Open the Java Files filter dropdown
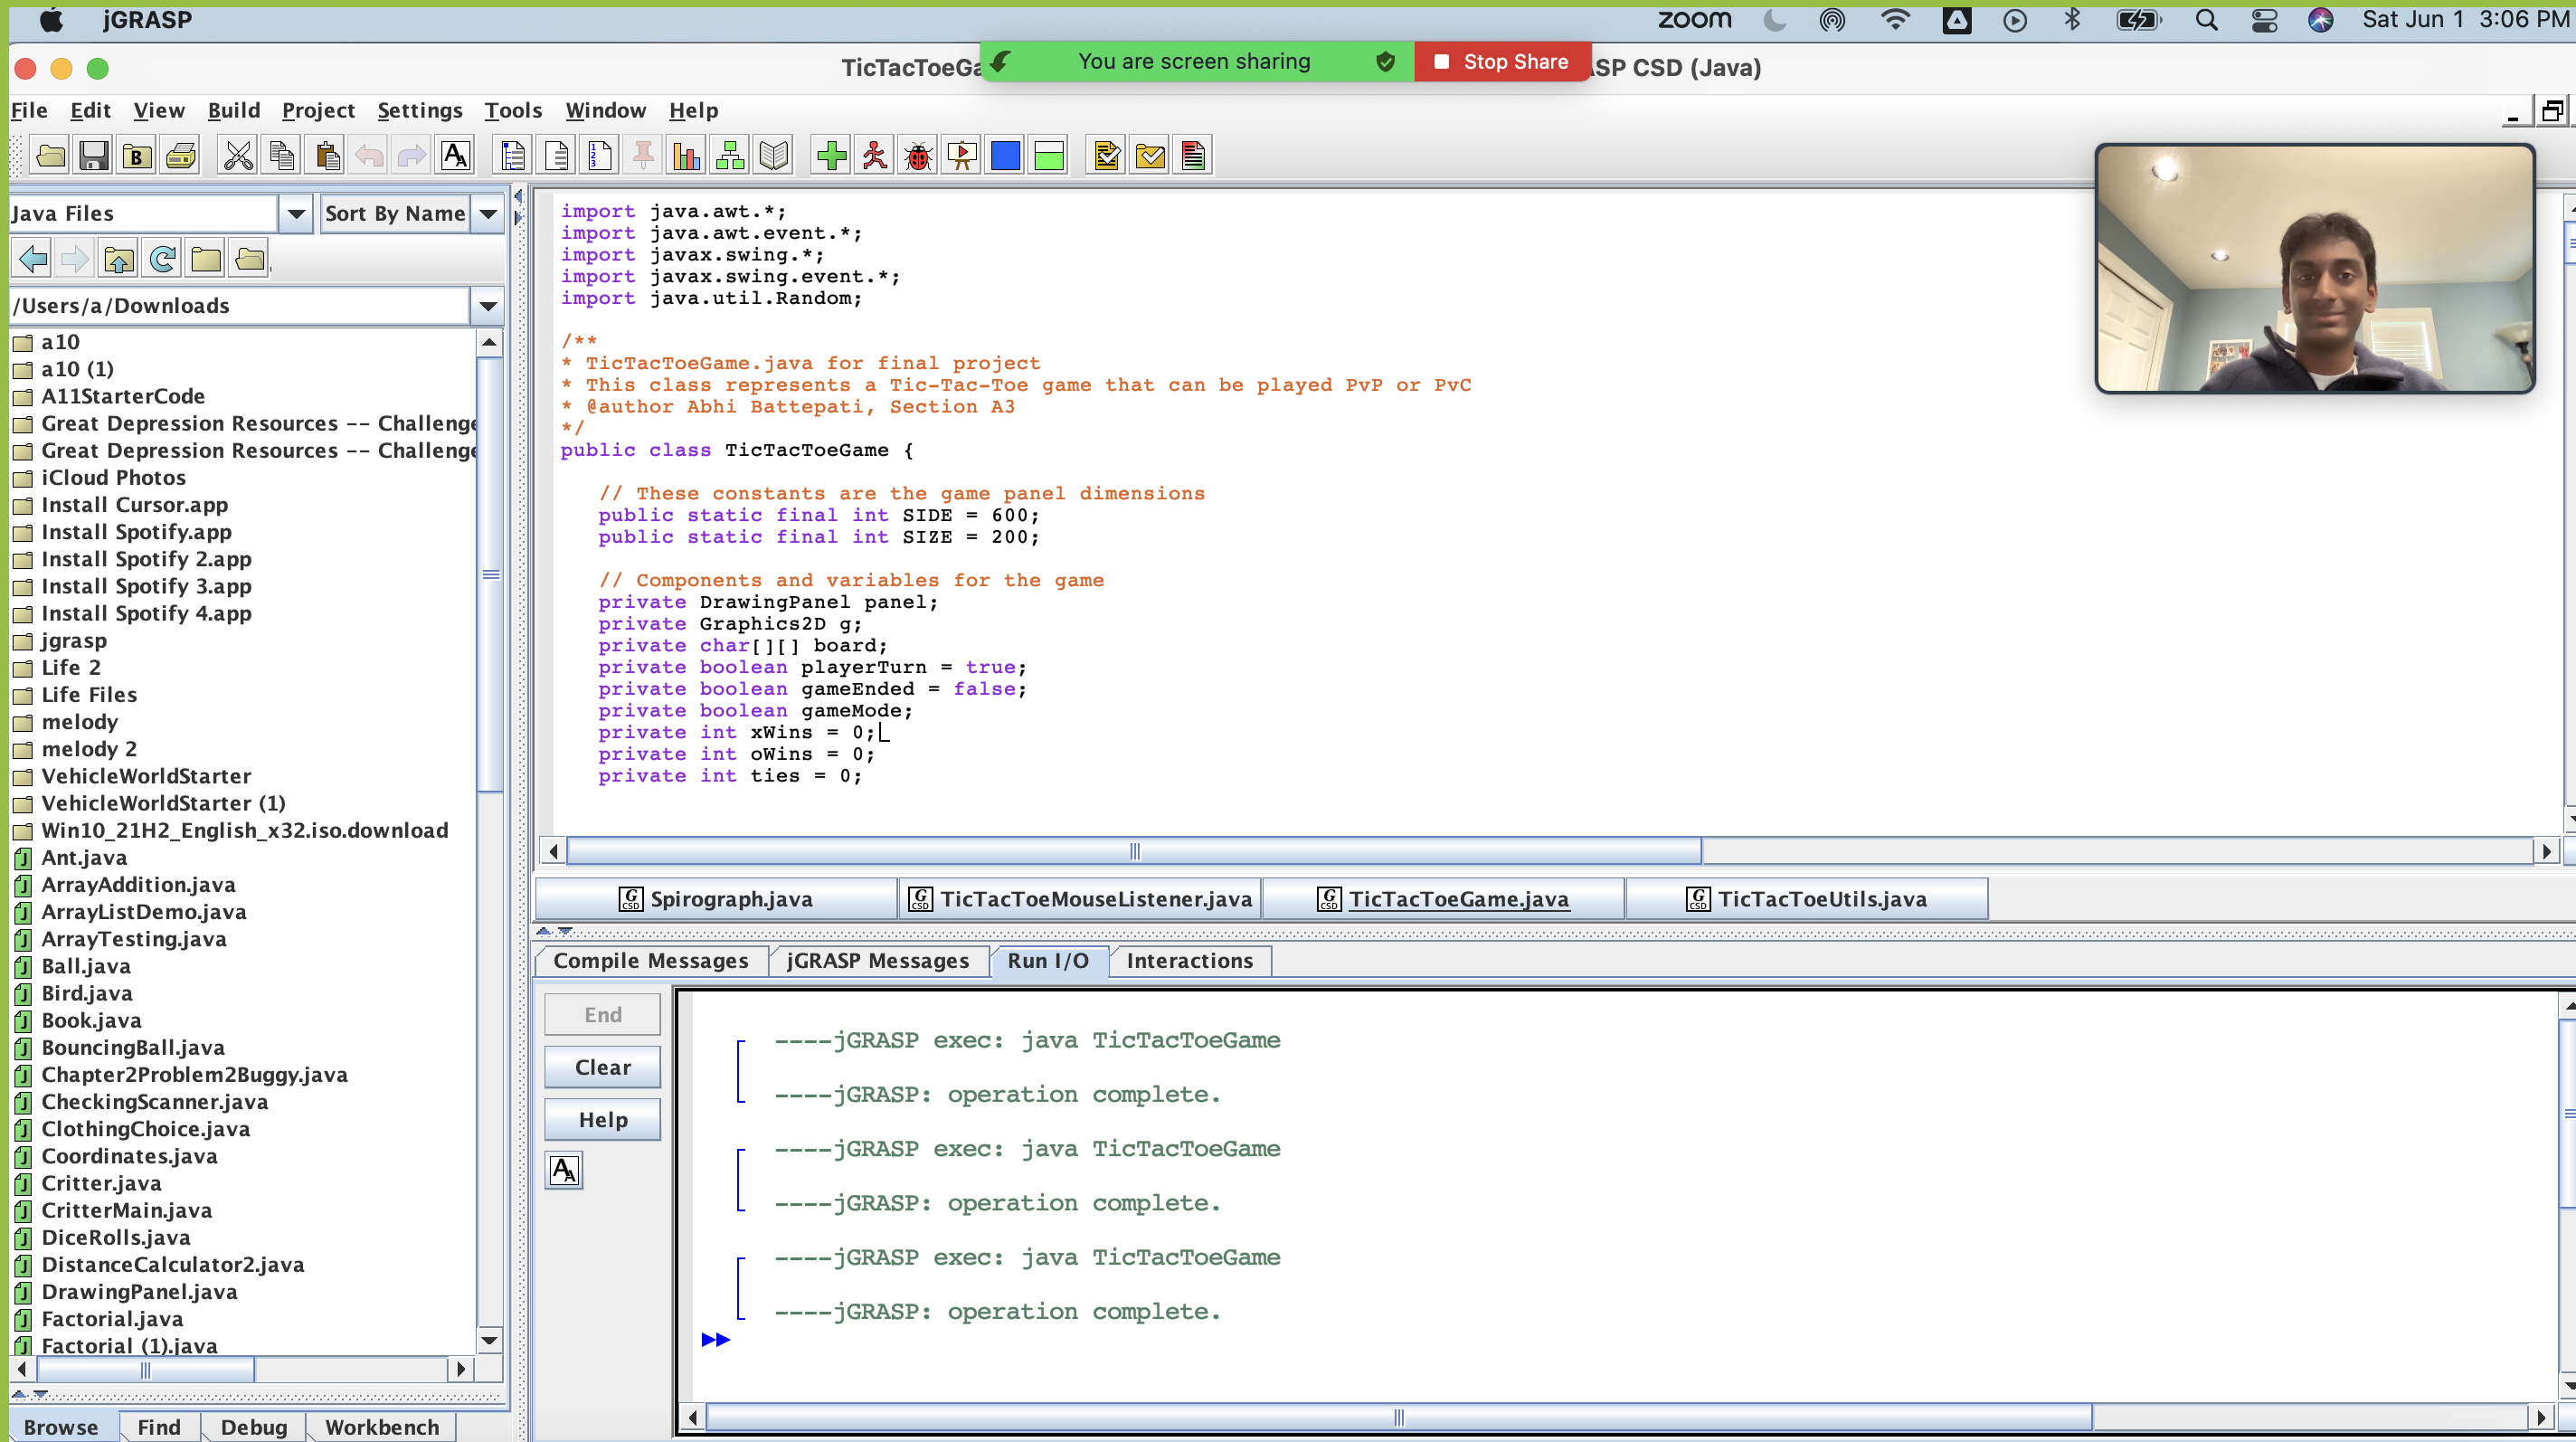Viewport: 2576px width, 1442px height. click(296, 213)
